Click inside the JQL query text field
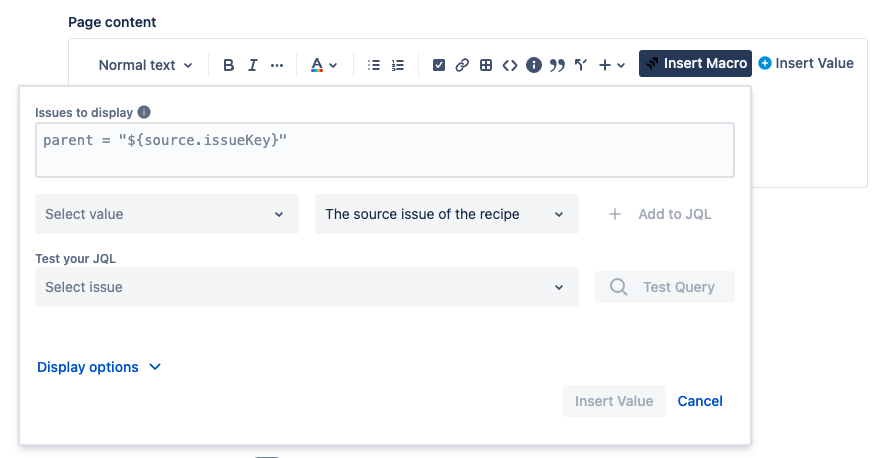This screenshot has height=458, width=888. click(x=384, y=150)
